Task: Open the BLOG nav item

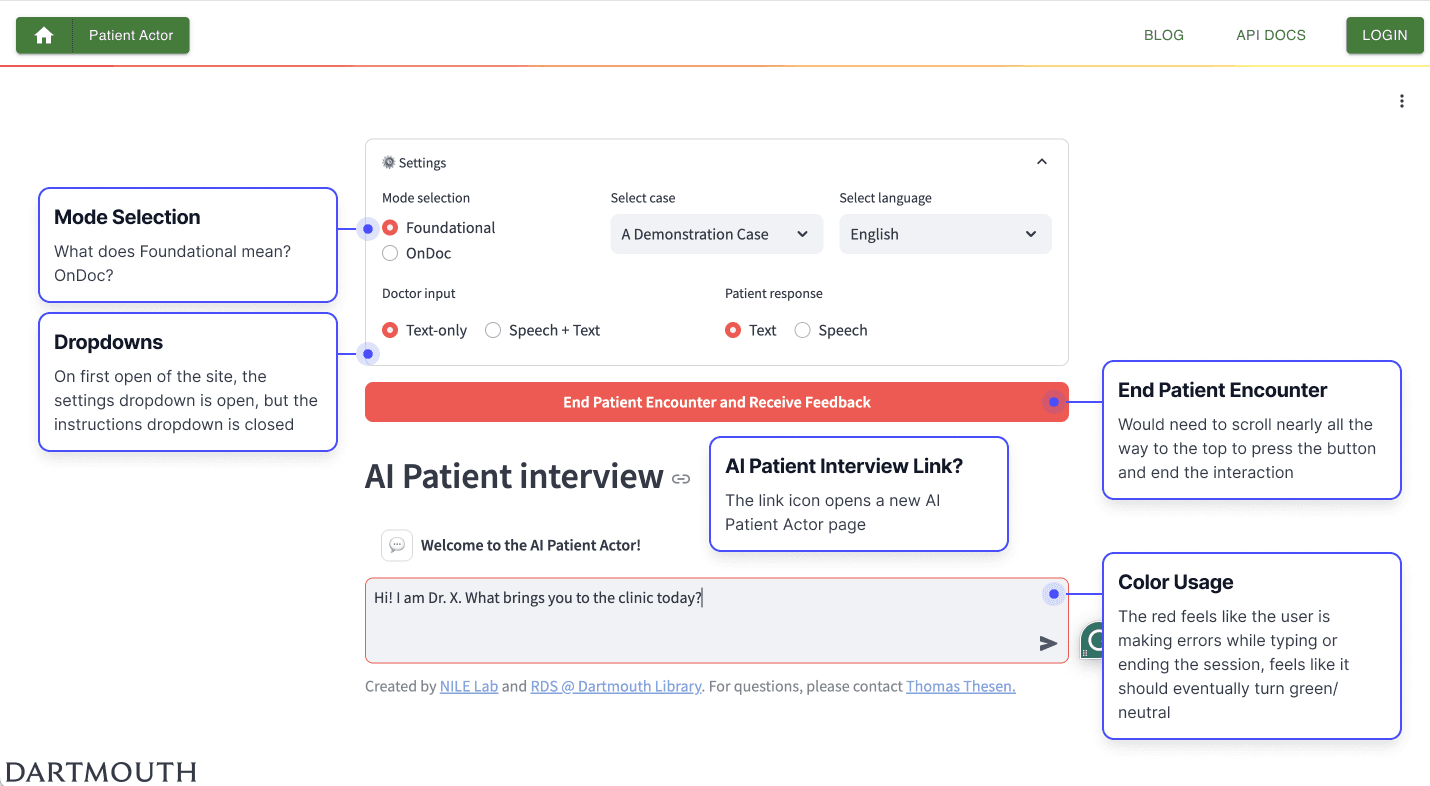Action: point(1164,35)
